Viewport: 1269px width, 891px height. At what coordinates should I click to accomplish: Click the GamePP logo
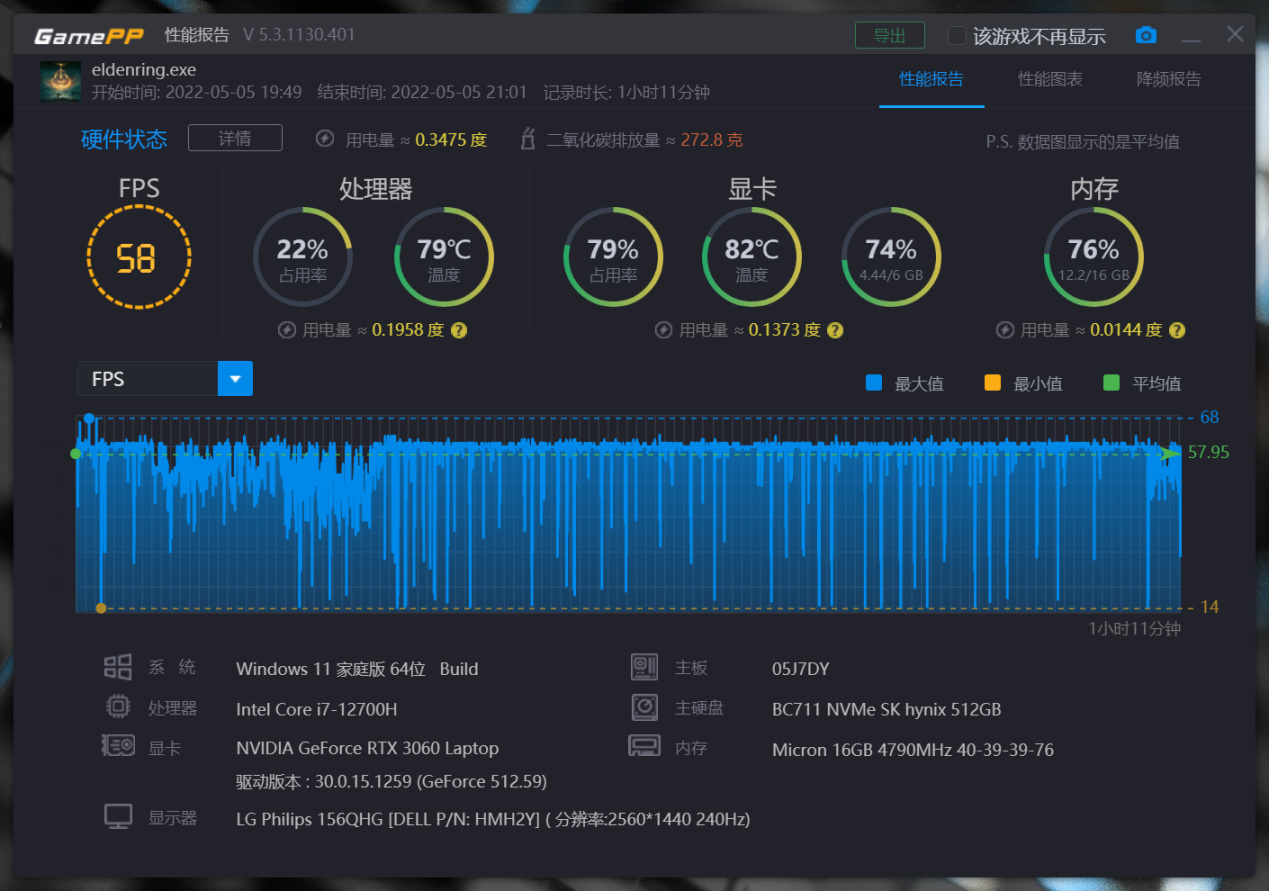click(x=88, y=34)
